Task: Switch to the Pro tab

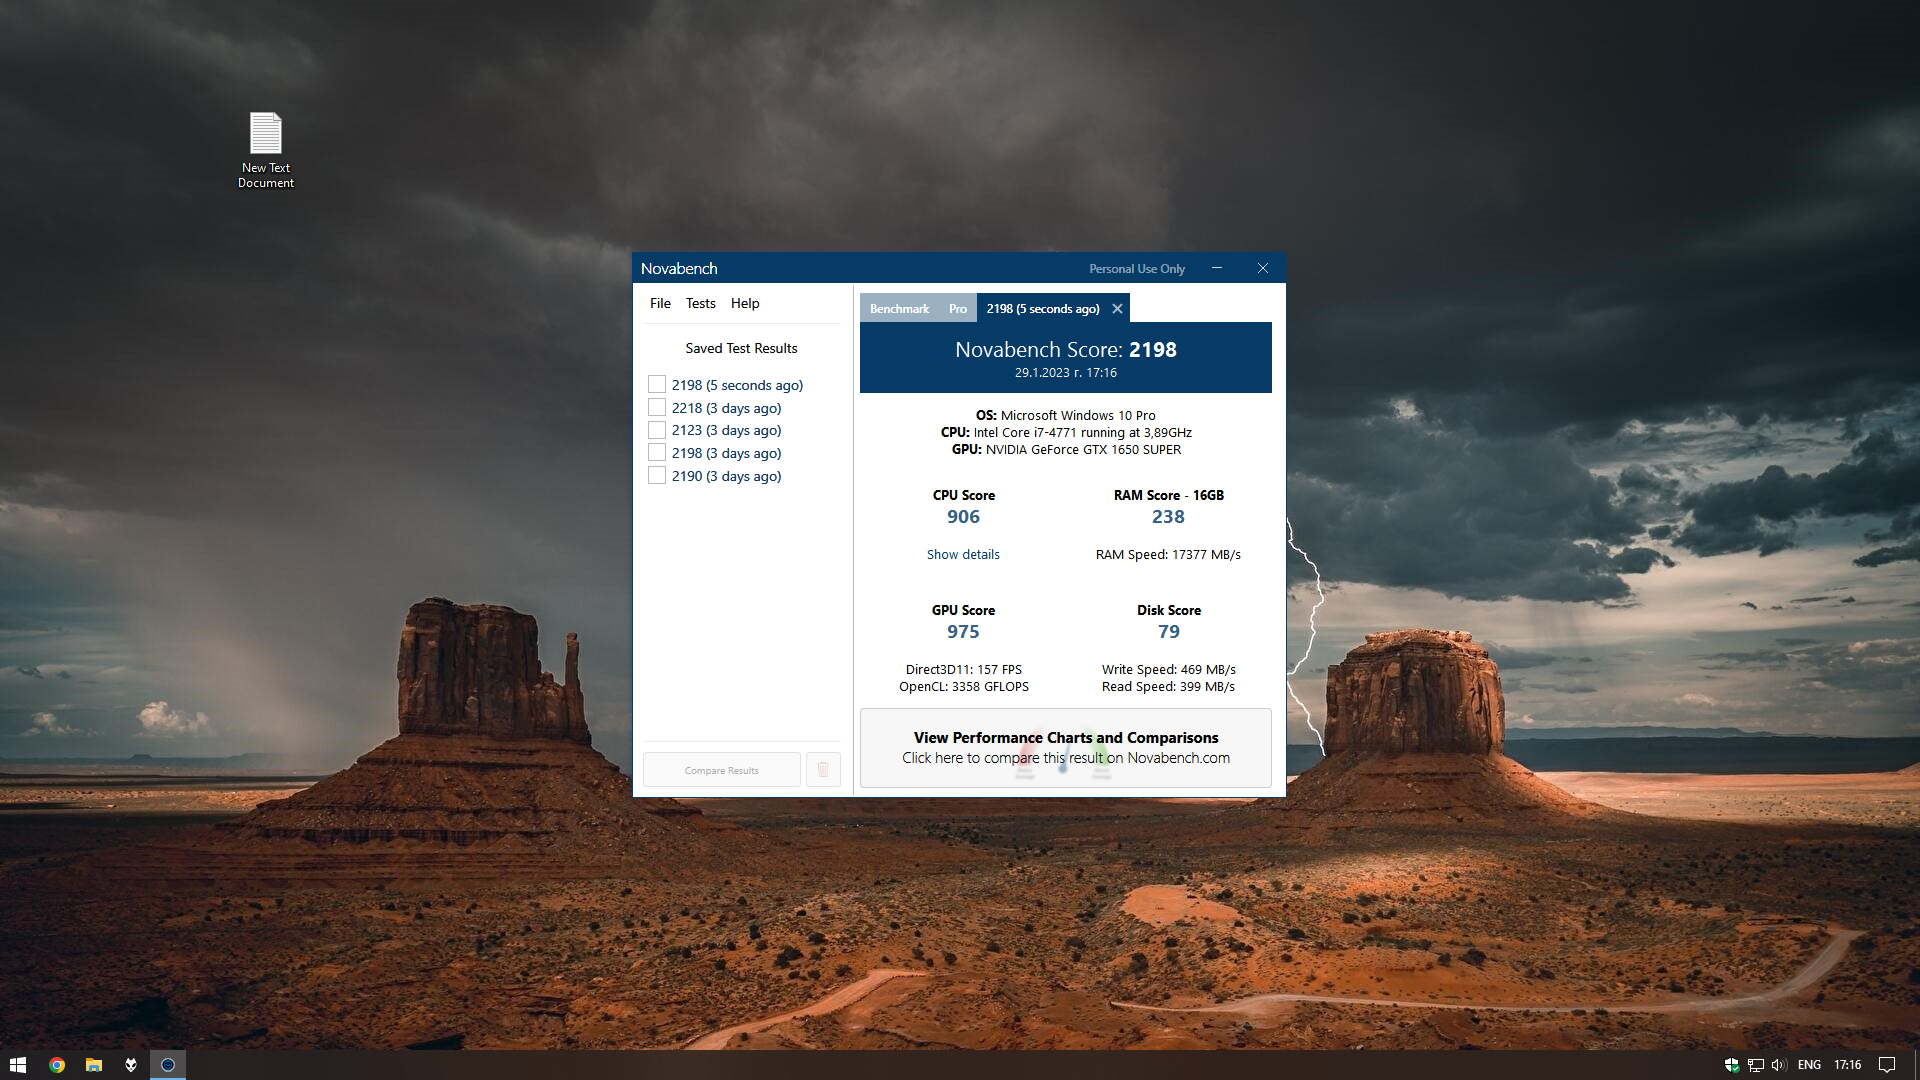Action: coord(958,309)
